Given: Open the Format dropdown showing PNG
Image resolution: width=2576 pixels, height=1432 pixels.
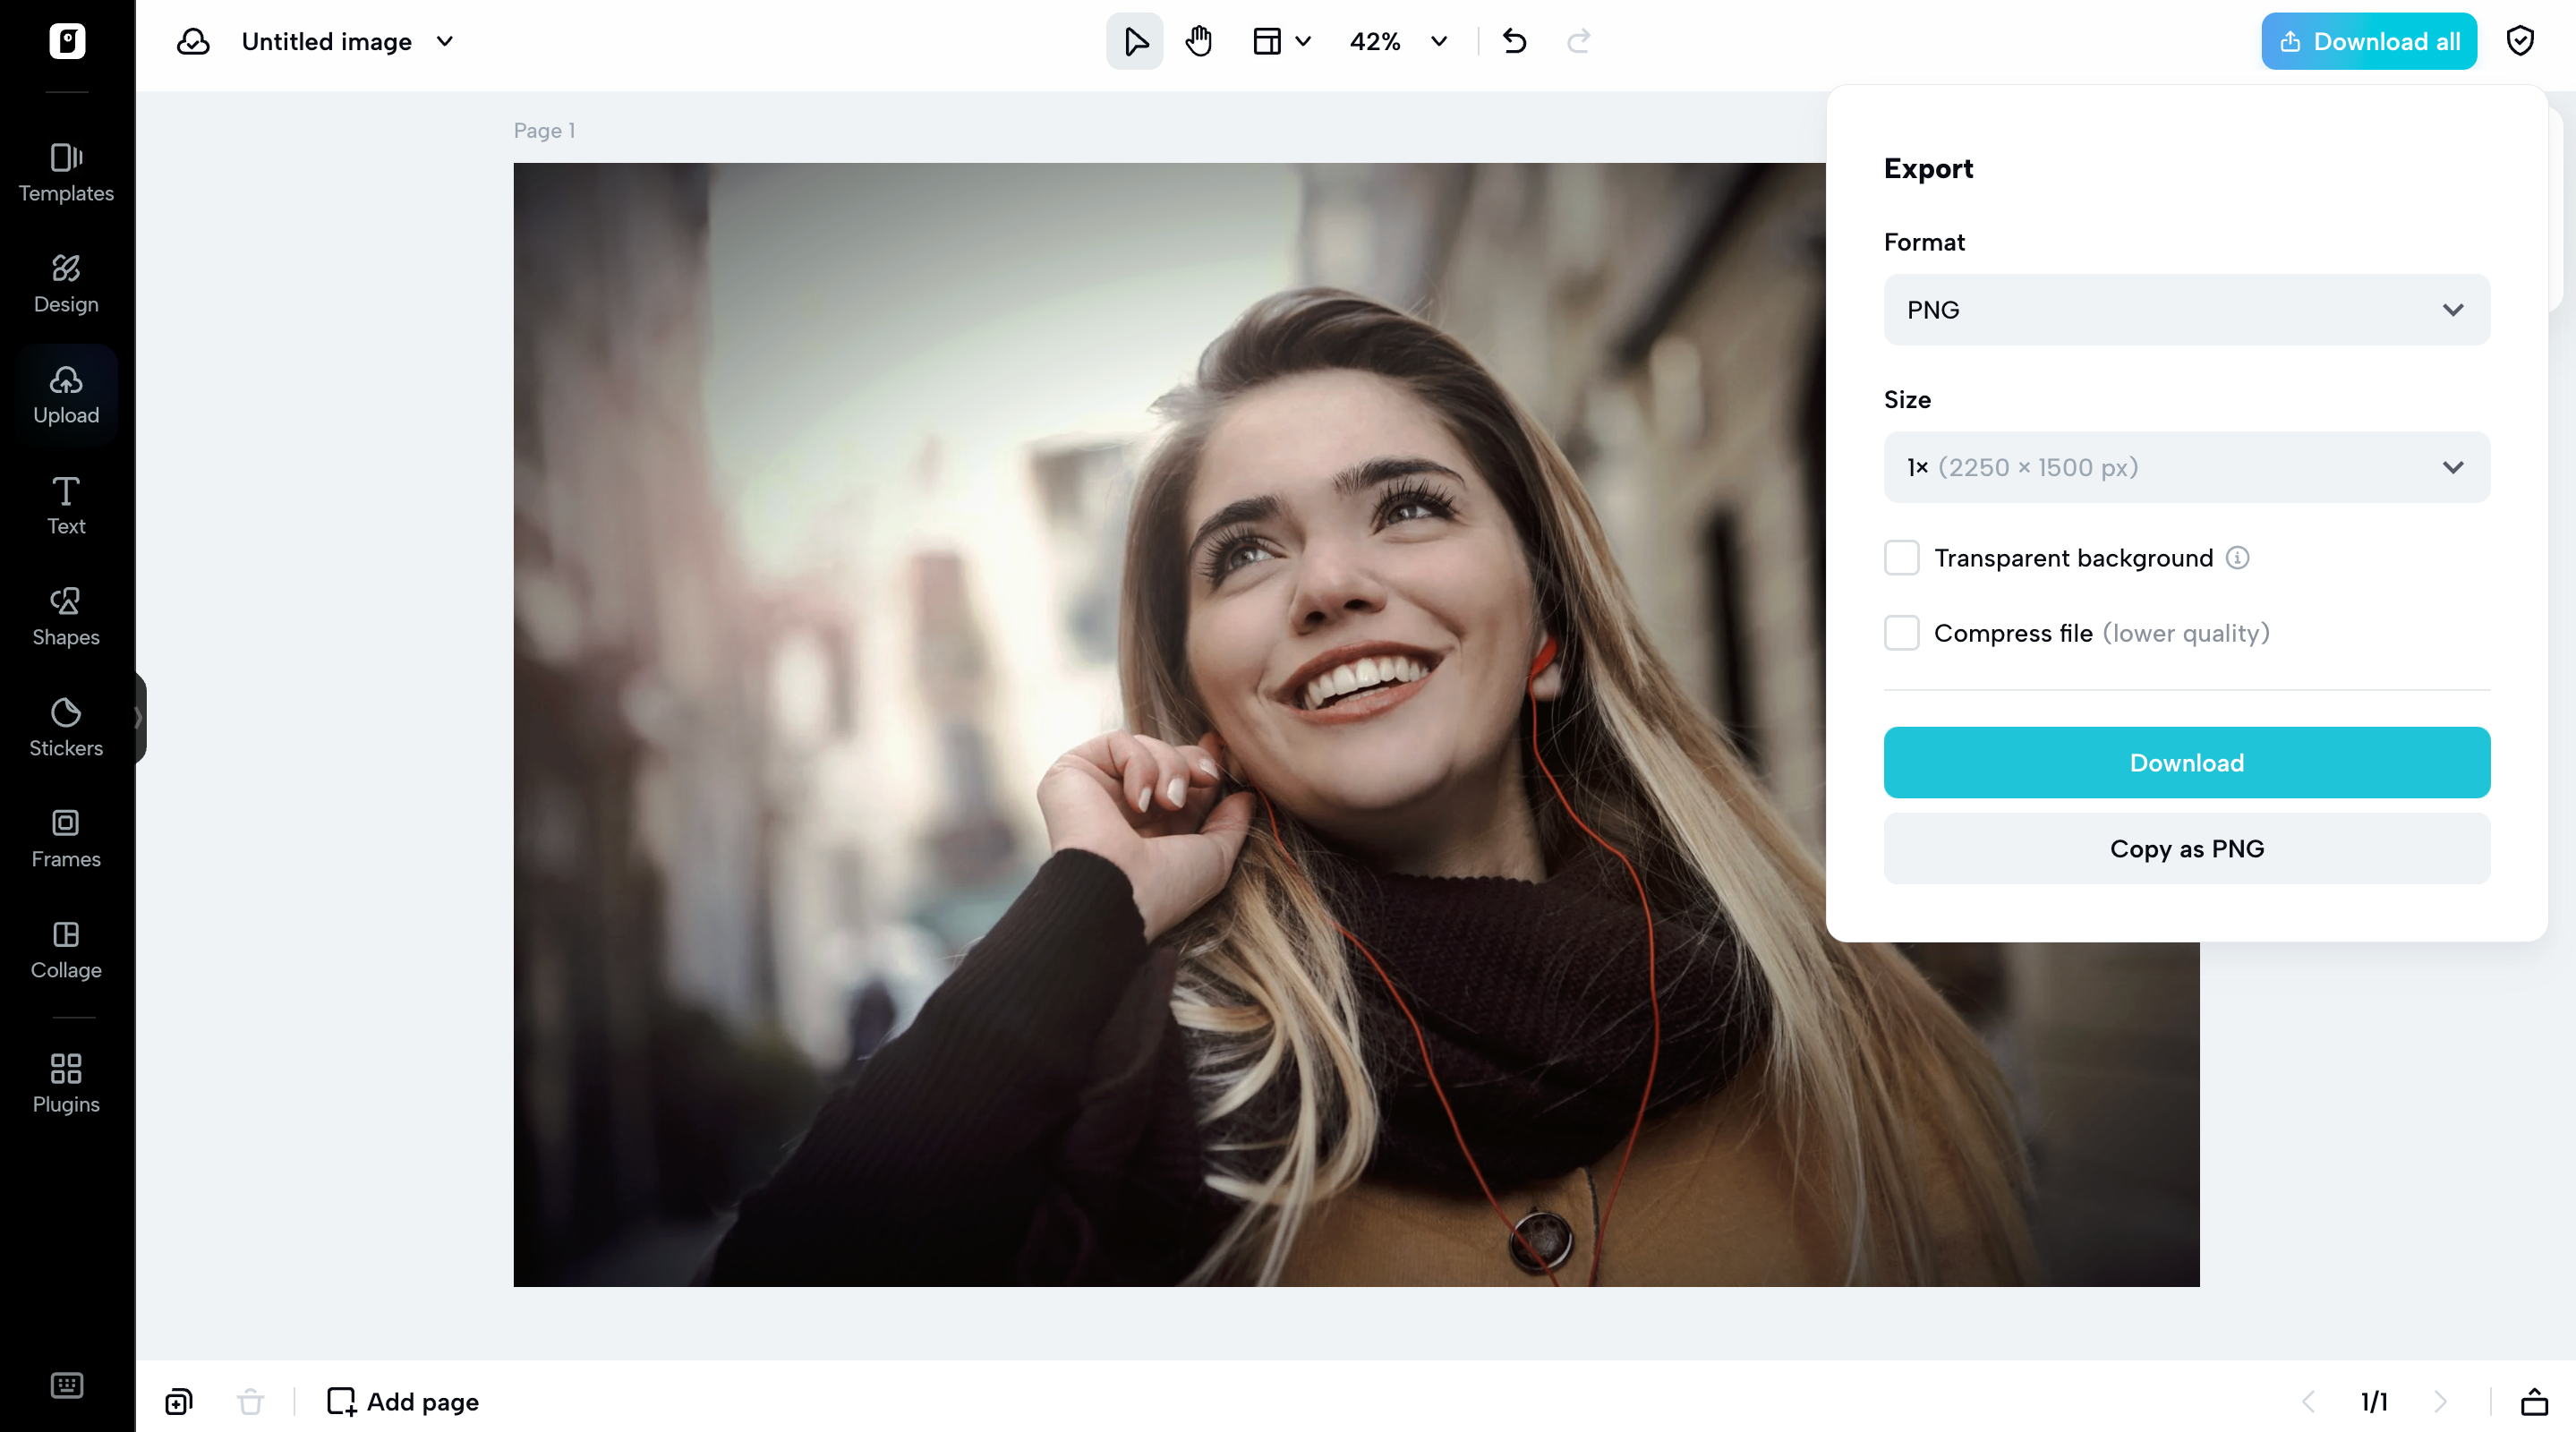Looking at the screenshot, I should pos(2185,309).
